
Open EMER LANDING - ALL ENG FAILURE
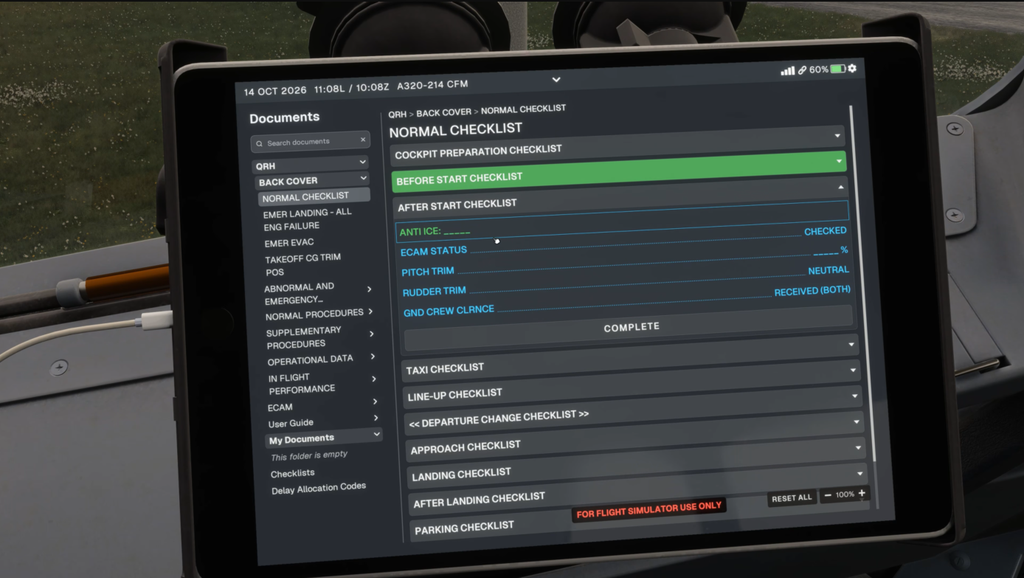click(307, 219)
